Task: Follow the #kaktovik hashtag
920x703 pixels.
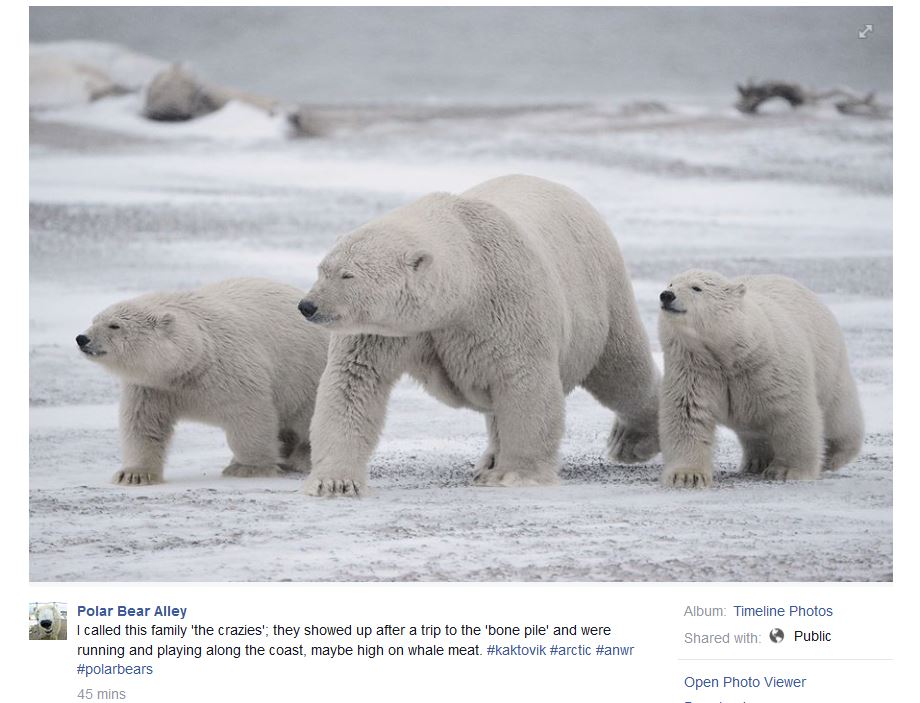Action: coord(516,650)
